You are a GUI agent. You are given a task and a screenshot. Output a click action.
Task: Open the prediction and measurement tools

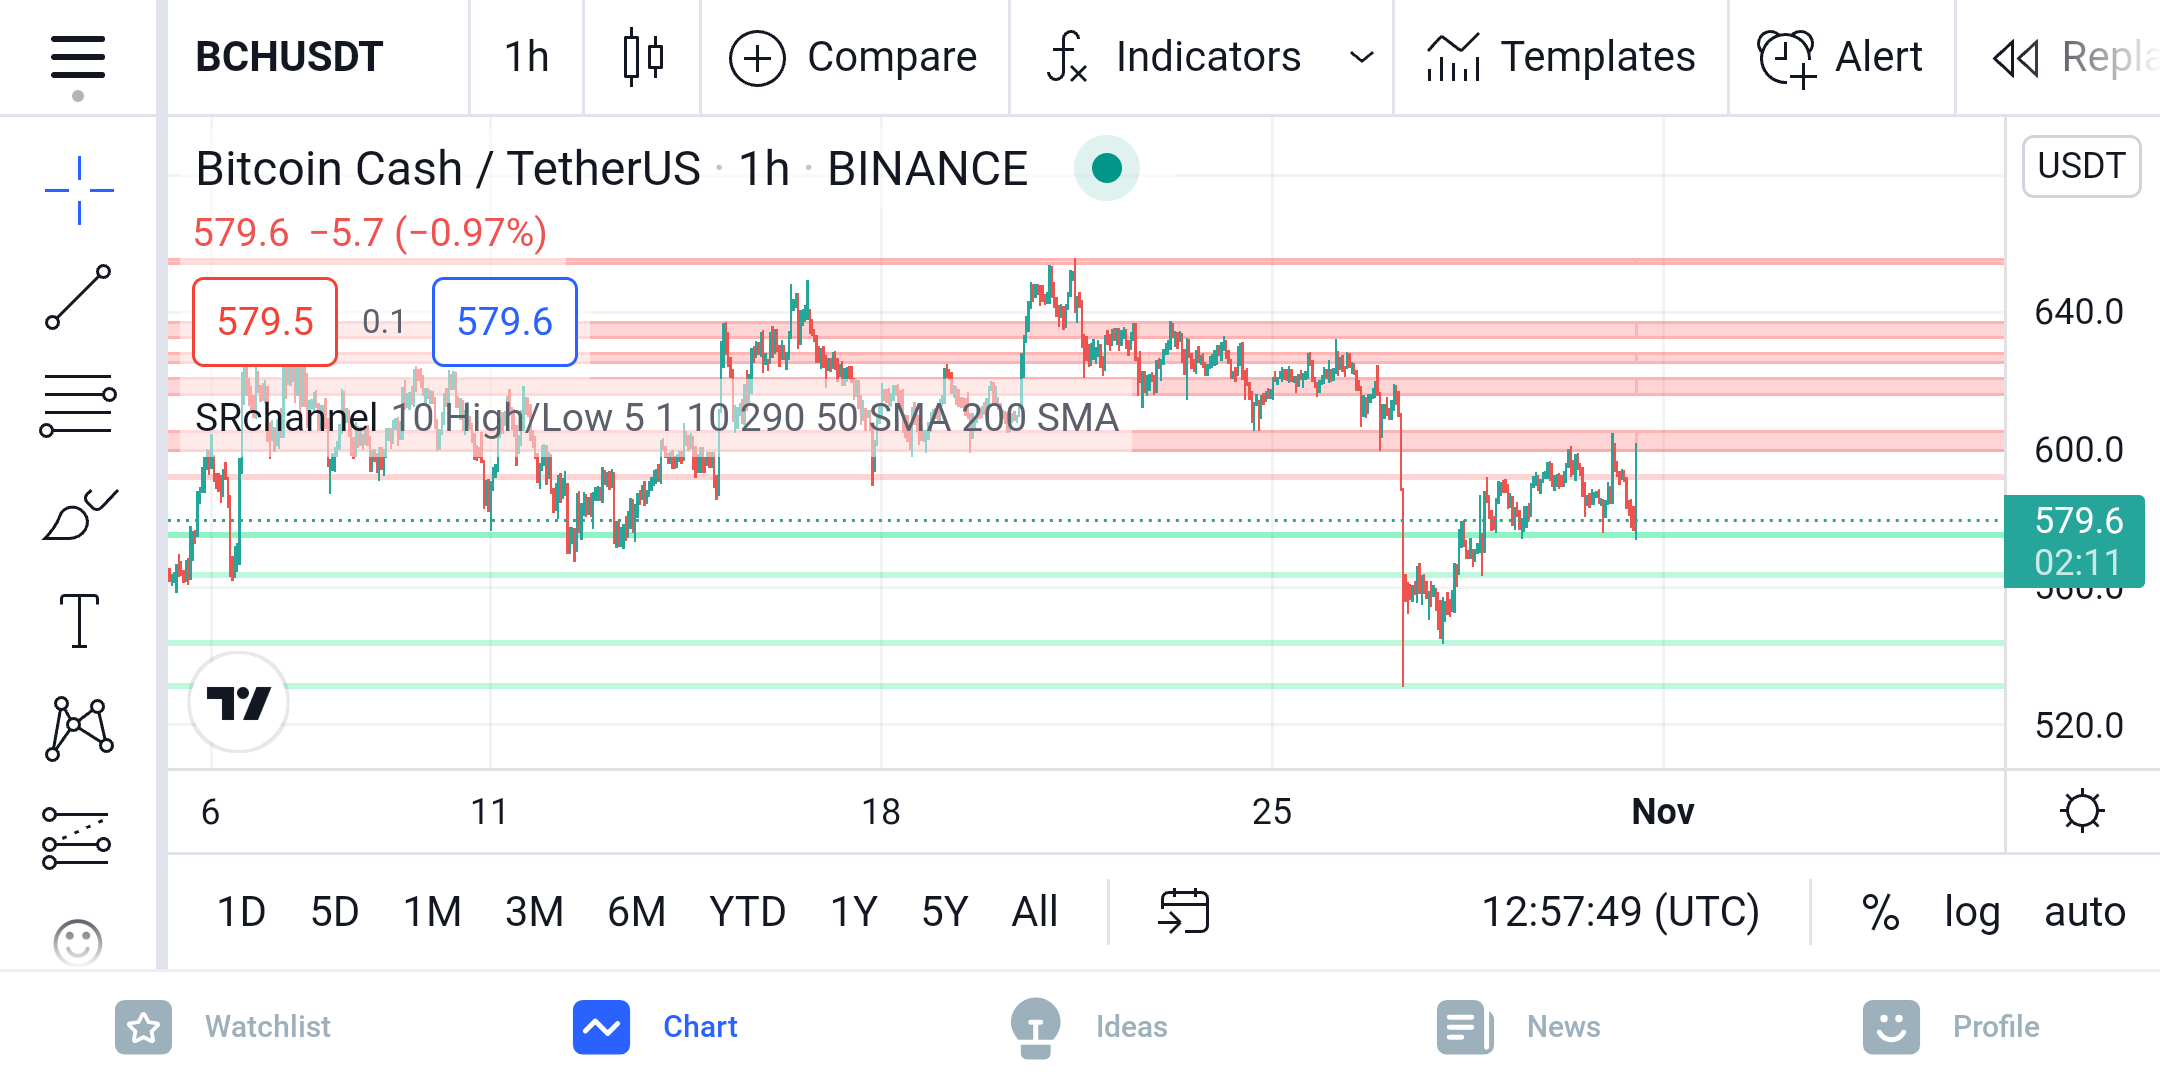coord(76,838)
